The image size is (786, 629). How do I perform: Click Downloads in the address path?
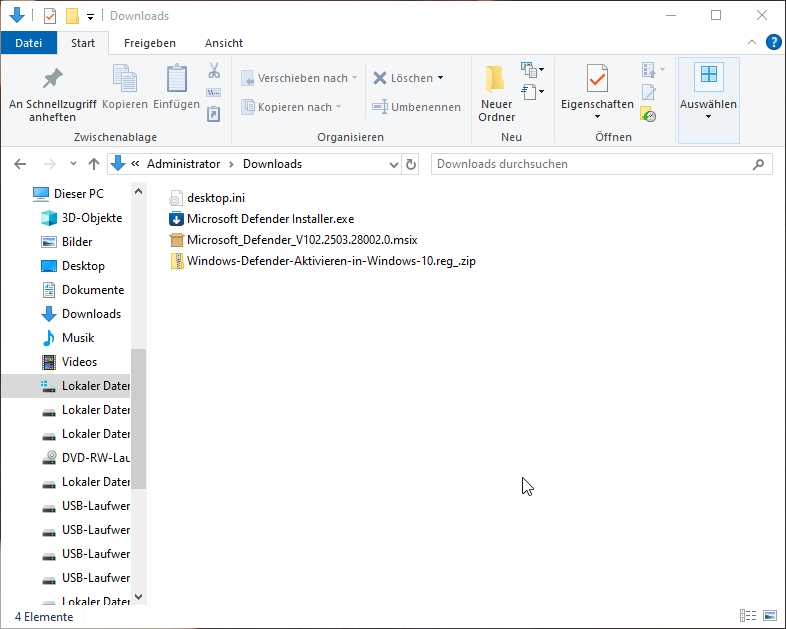coord(272,164)
